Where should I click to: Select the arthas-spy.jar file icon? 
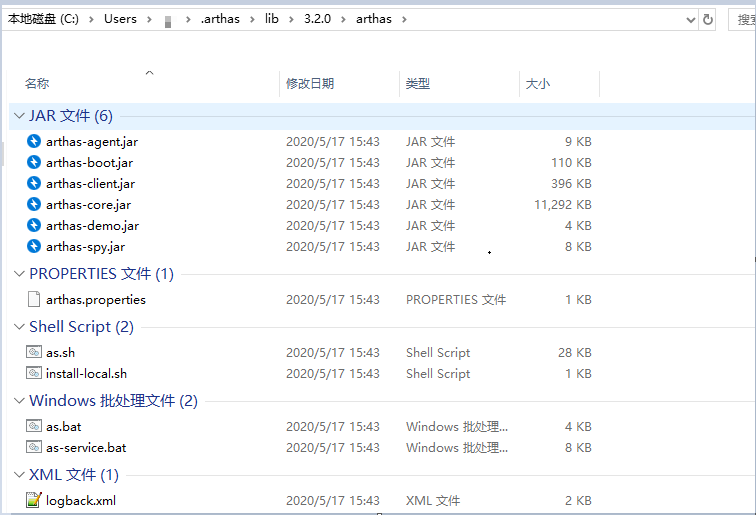[34, 246]
